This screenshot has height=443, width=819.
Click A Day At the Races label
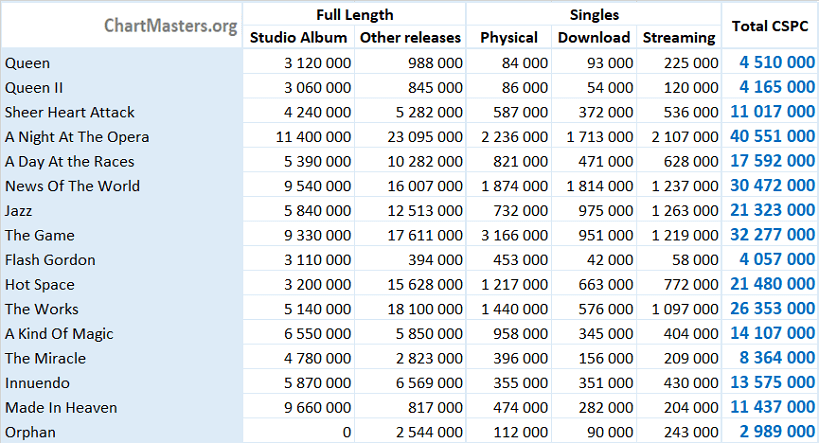(69, 161)
